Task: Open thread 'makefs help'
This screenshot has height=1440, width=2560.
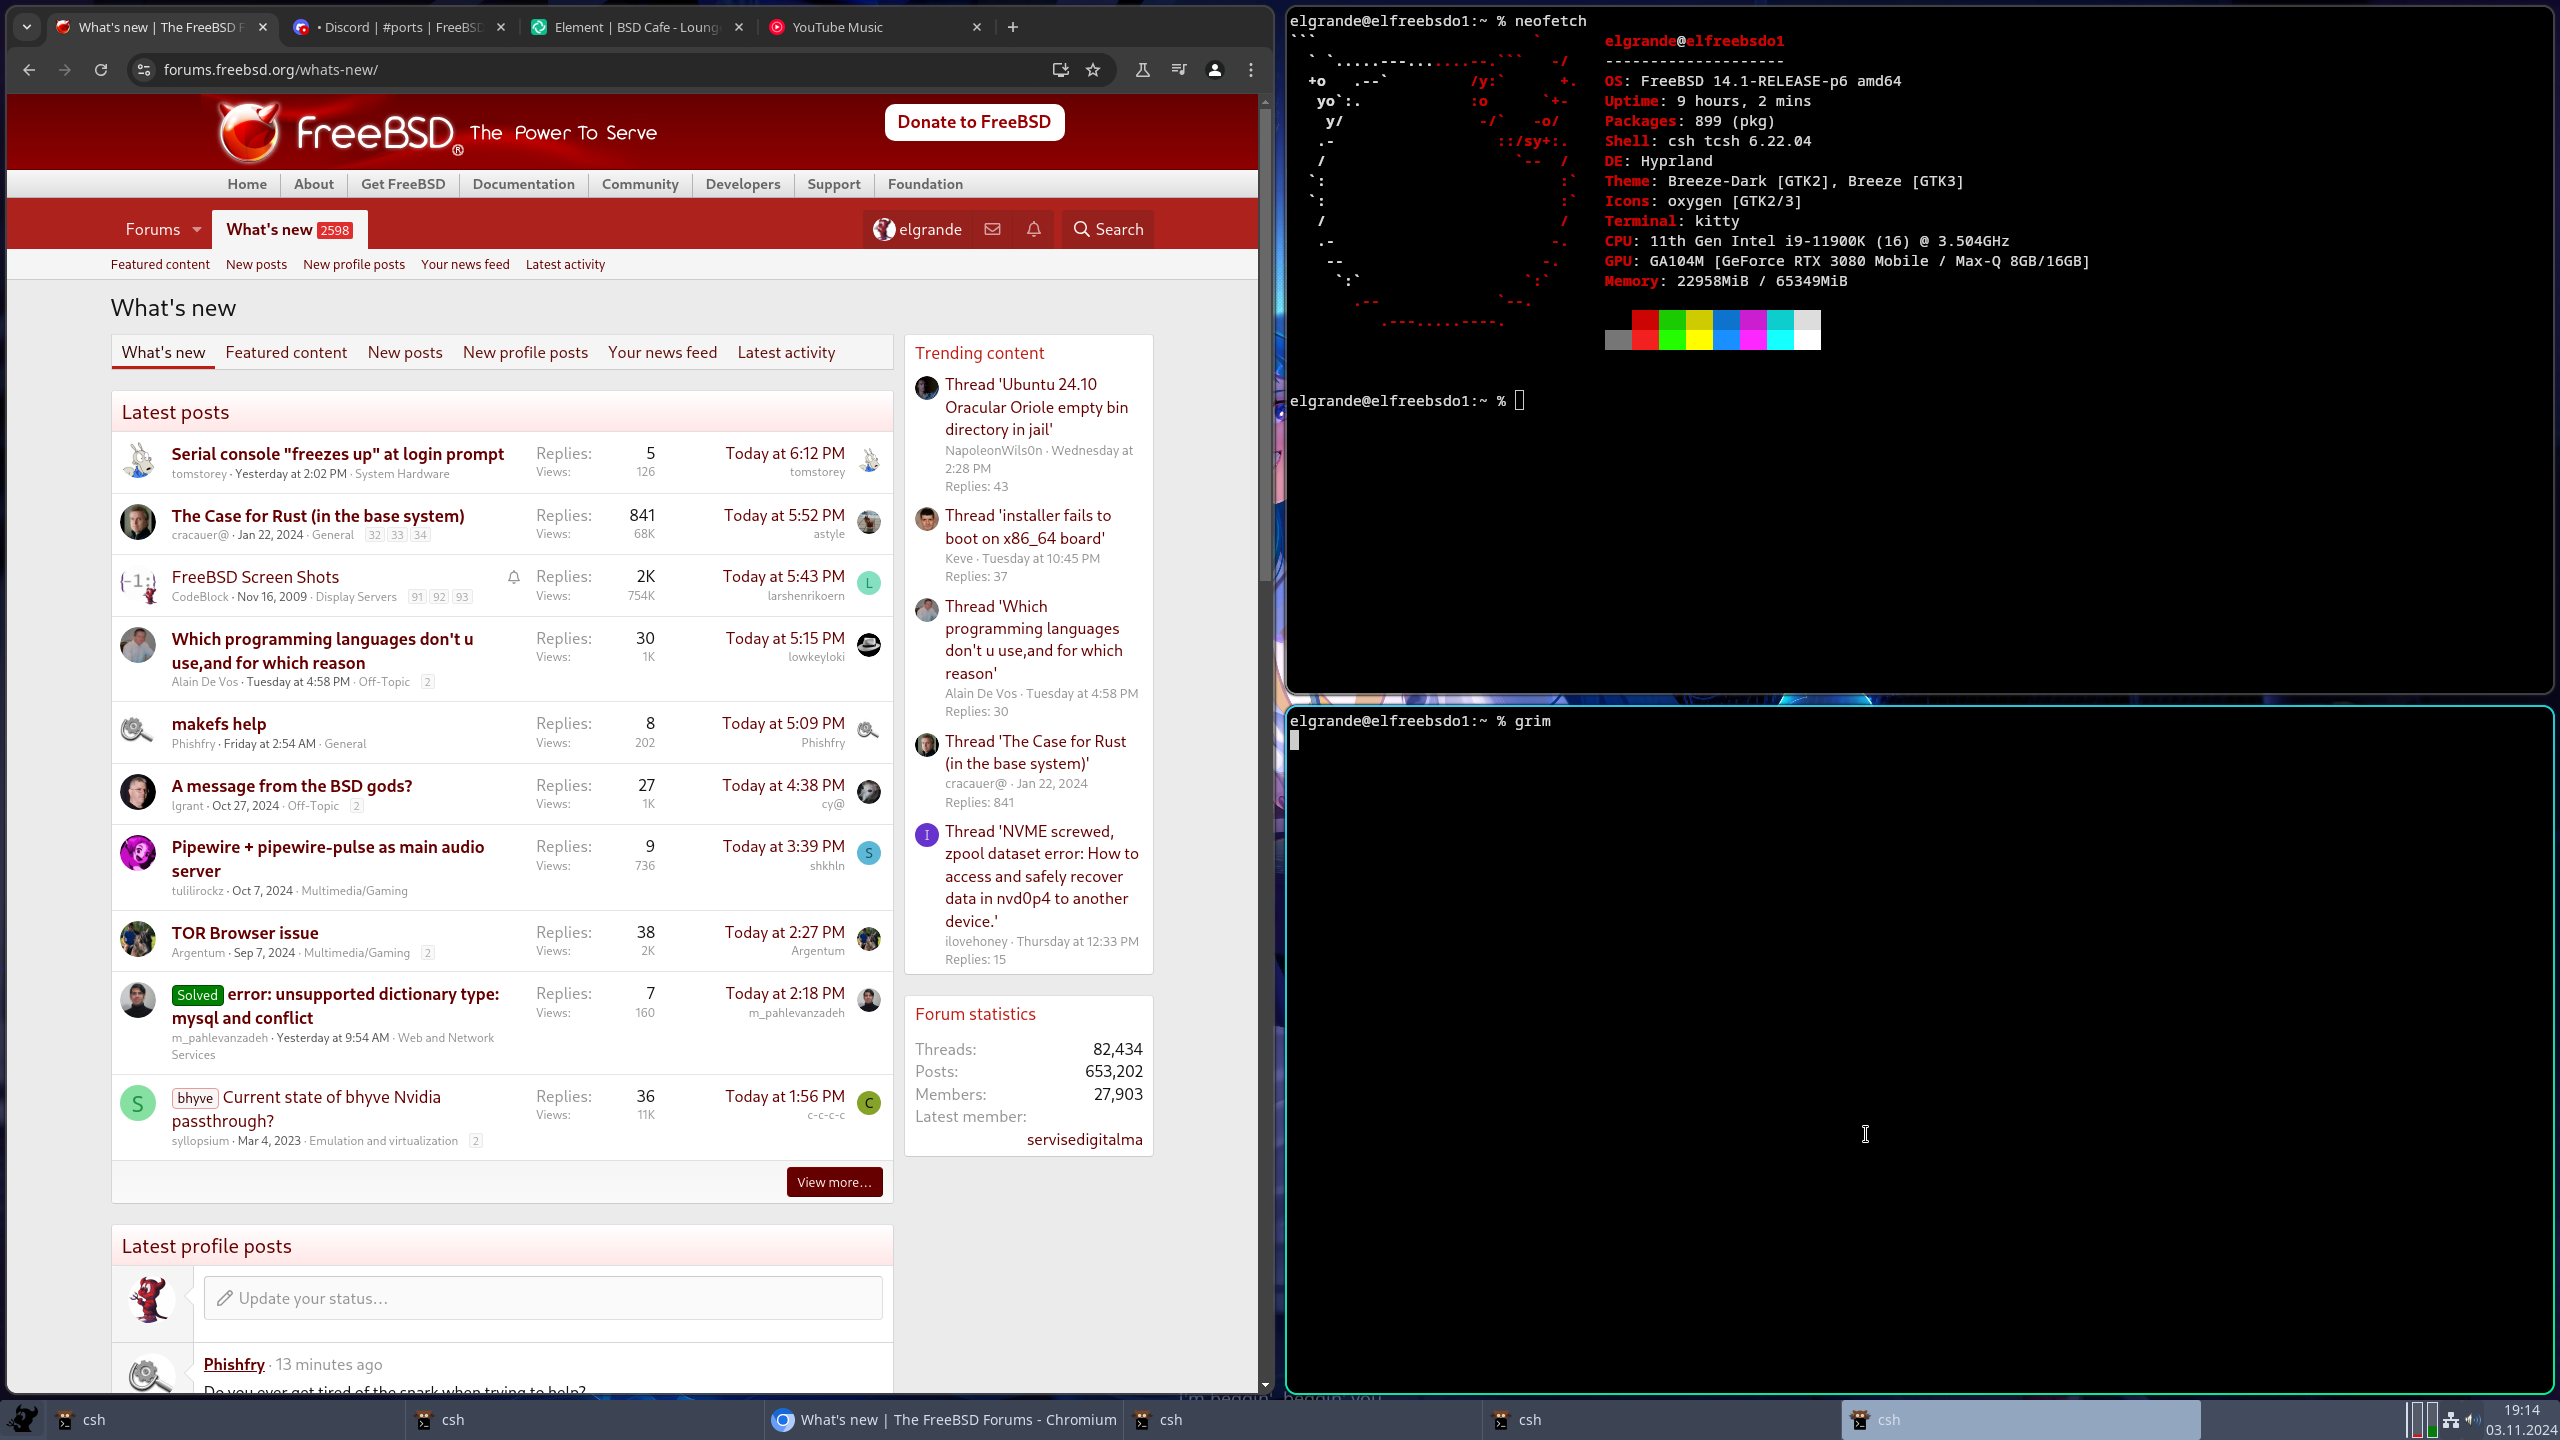Action: click(218, 724)
